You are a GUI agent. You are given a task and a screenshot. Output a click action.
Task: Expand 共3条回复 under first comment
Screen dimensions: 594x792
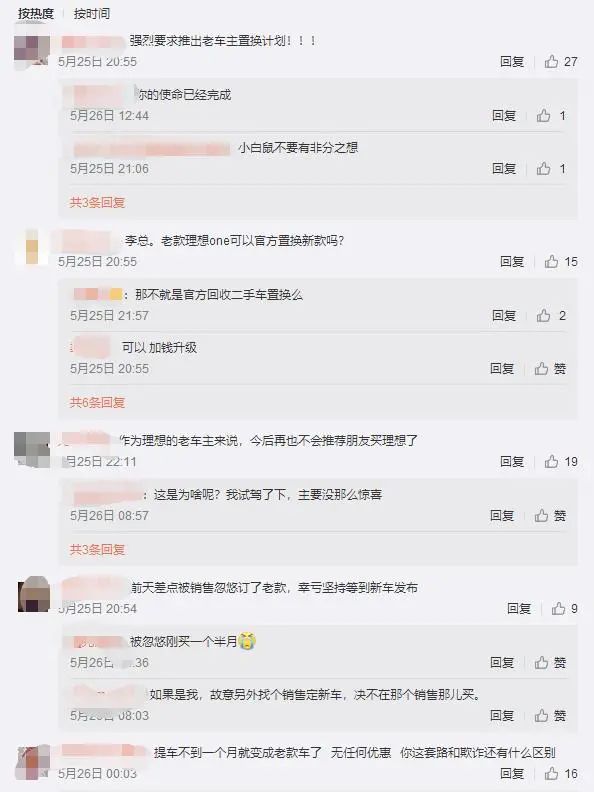[x=97, y=203]
